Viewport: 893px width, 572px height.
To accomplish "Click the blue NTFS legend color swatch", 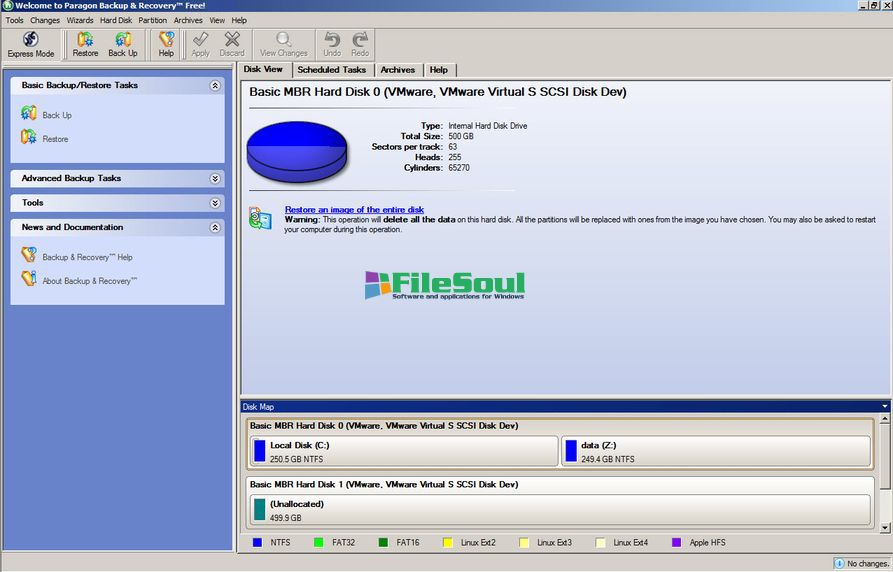I will [x=257, y=542].
